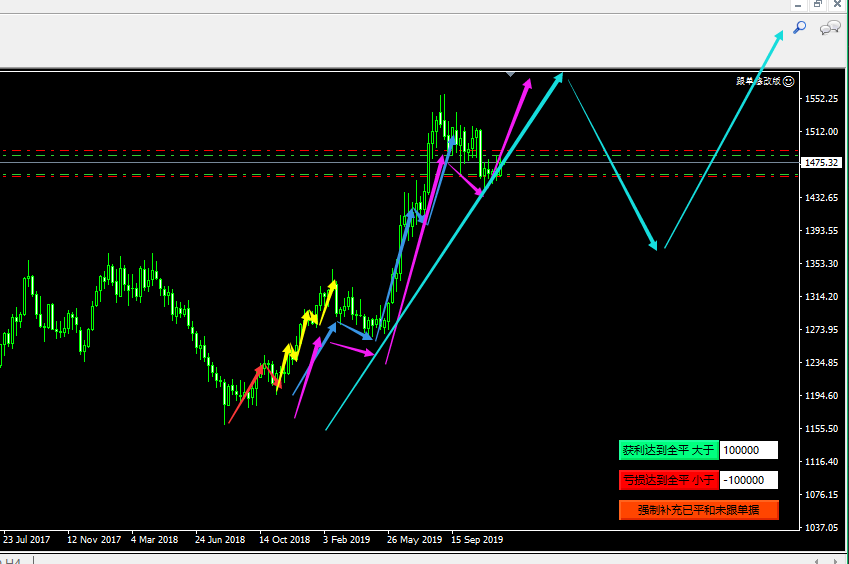Click the smiley face Expert Advisor icon

(789, 82)
